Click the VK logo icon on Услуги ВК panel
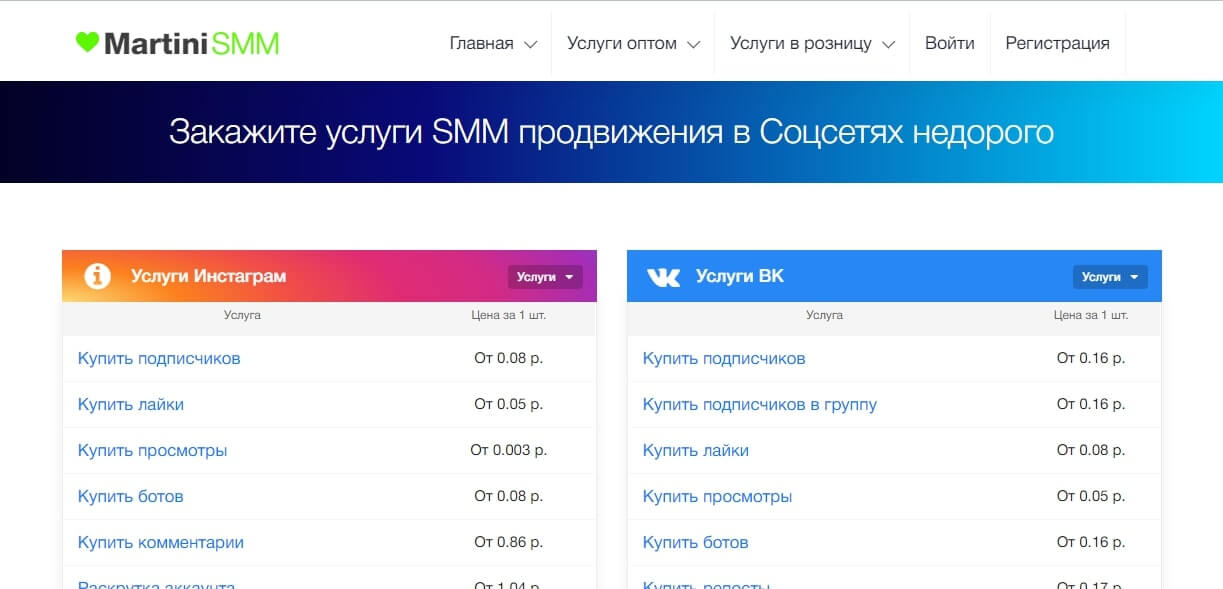The image size is (1223, 589). [662, 276]
